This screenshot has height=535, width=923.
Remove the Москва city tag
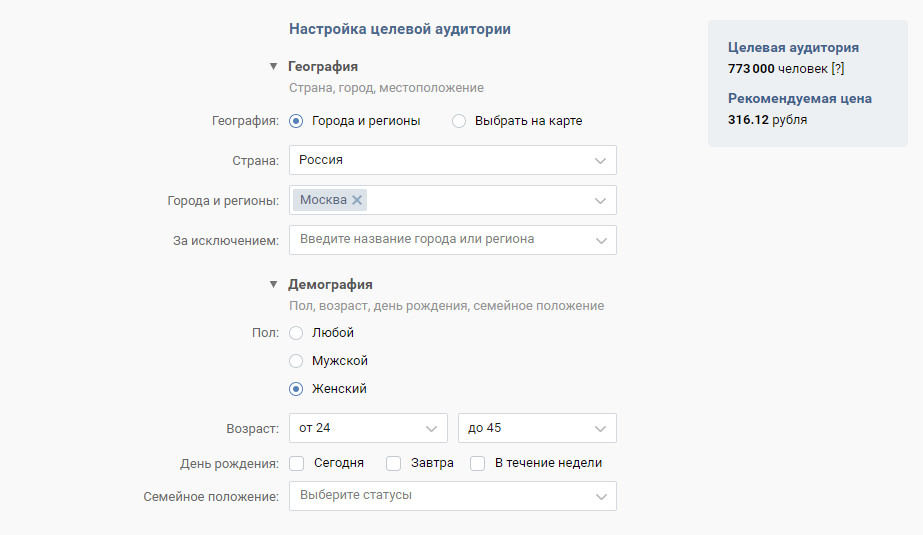point(357,200)
